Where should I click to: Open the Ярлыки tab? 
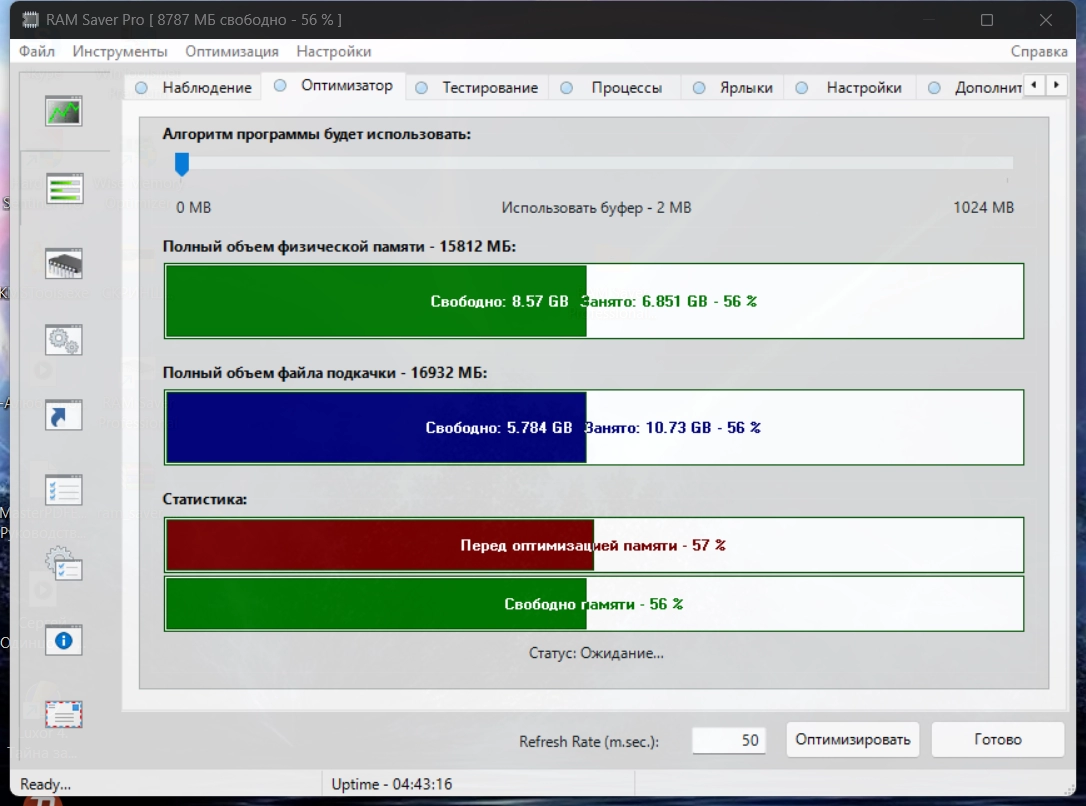point(733,88)
